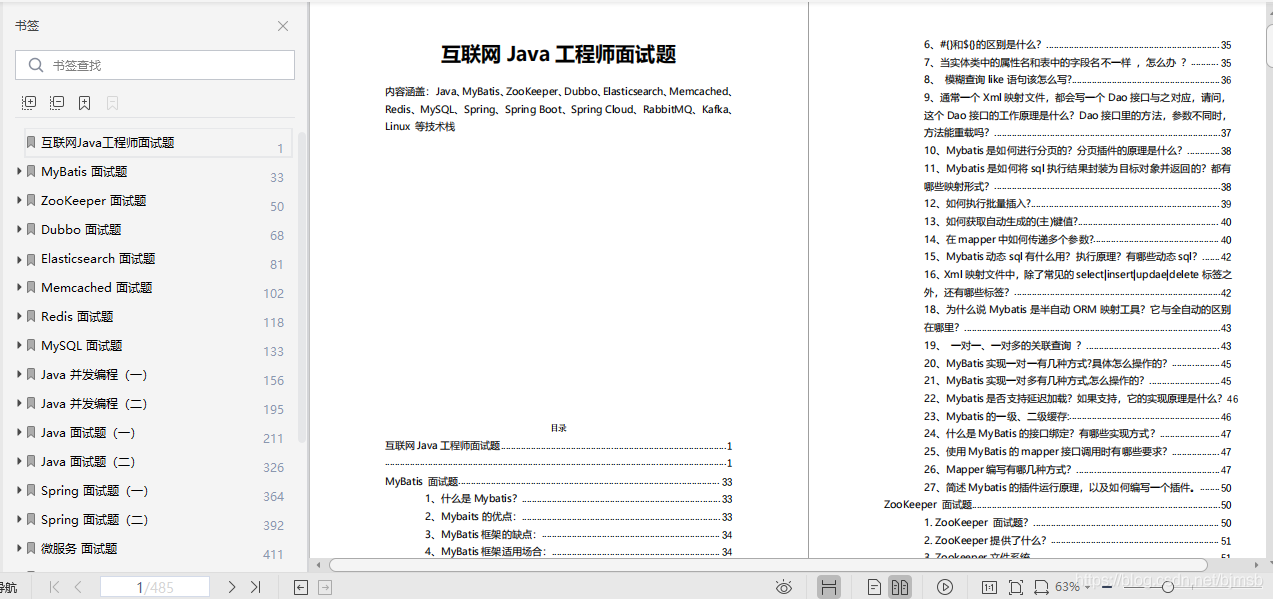Viewport: 1273px width, 599px height.
Task: Close the 书签 bookmarks panel
Action: (283, 26)
